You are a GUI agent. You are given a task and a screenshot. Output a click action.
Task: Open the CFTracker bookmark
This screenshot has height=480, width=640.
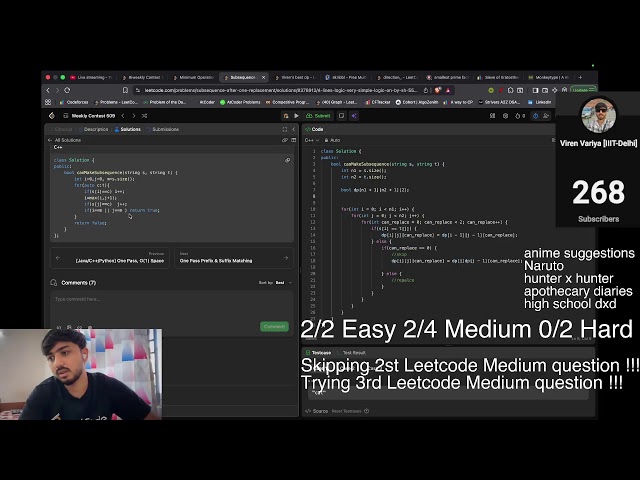tap(378, 102)
